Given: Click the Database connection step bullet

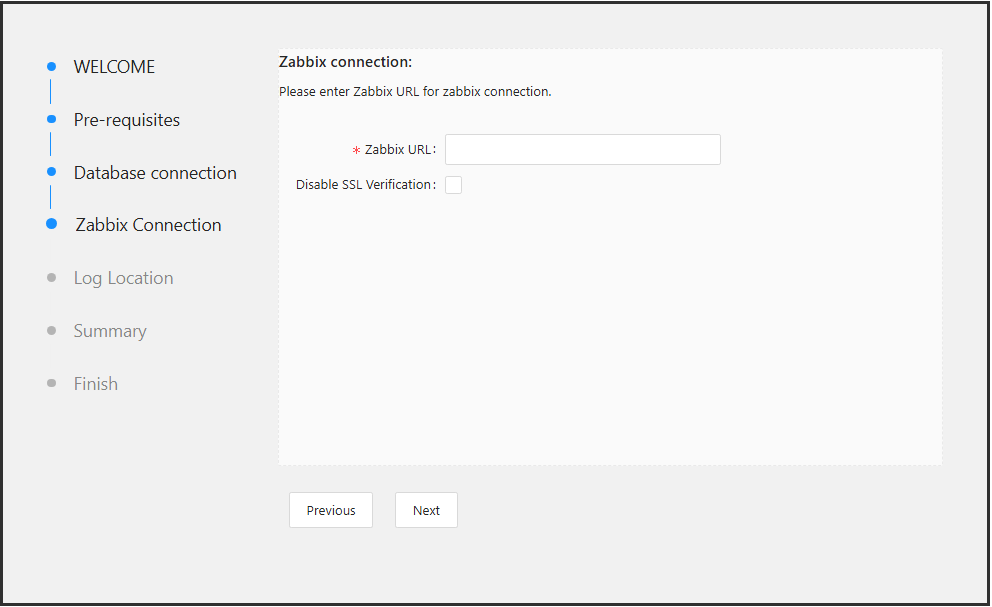Looking at the screenshot, I should [x=50, y=171].
